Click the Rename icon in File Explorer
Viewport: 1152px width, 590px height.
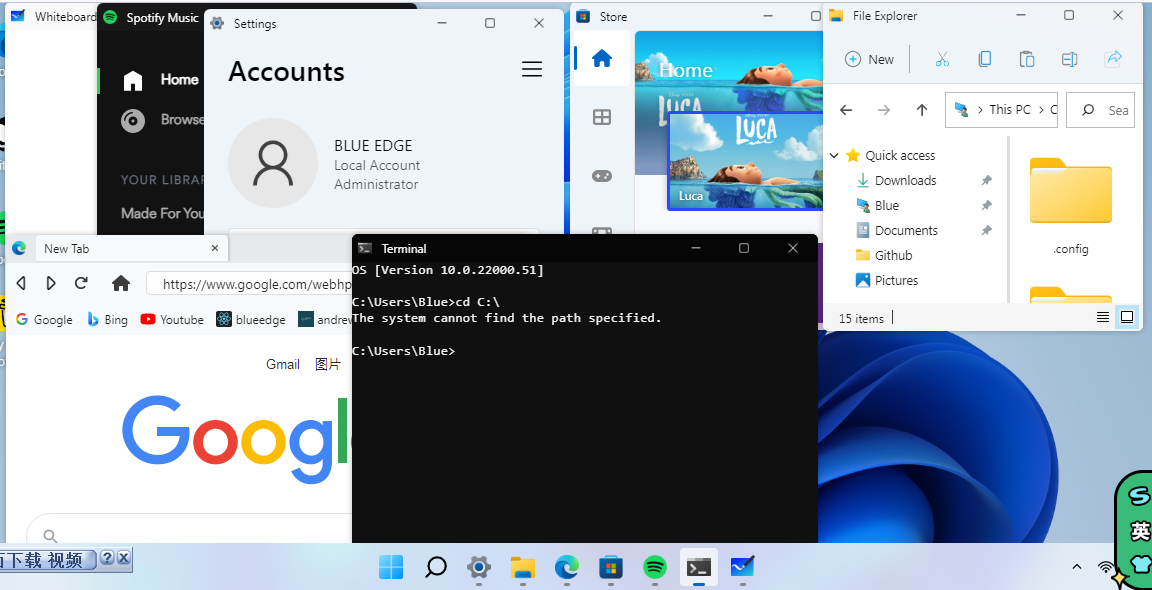[1070, 60]
